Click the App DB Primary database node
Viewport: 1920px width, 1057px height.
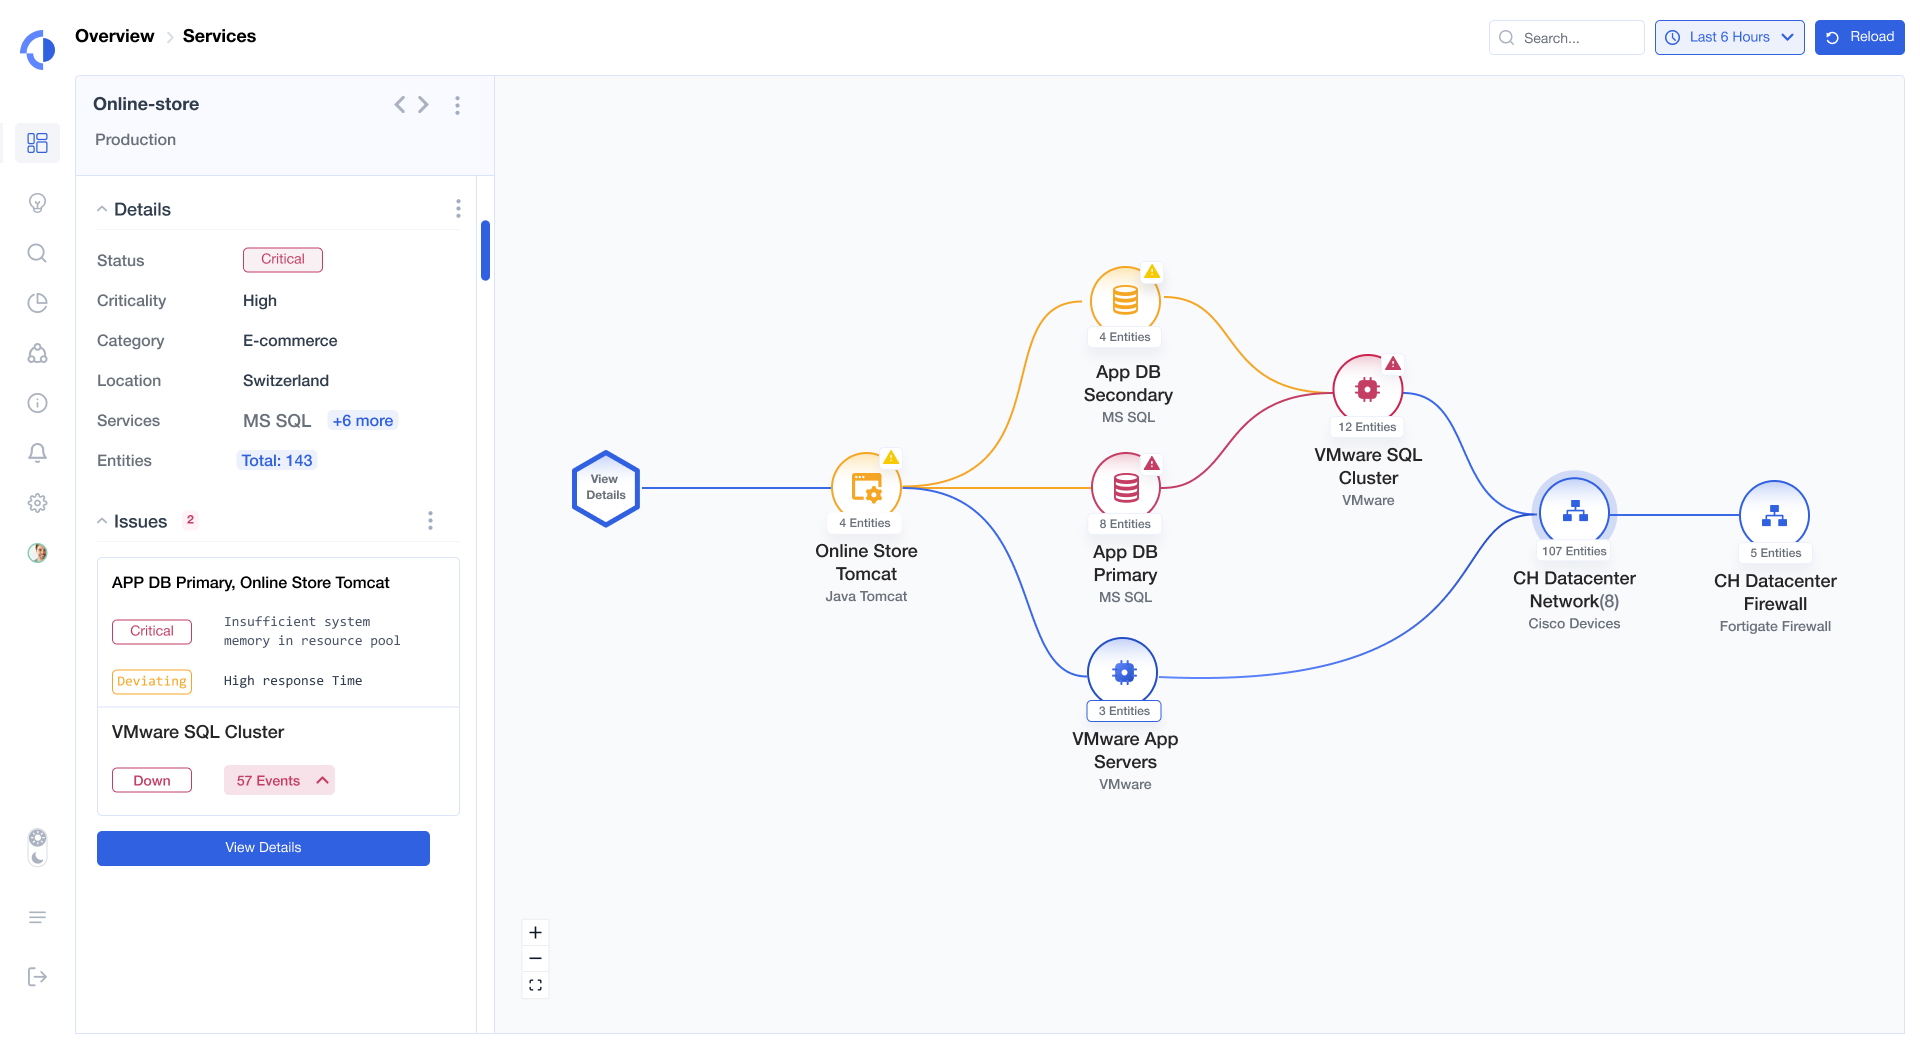1124,486
